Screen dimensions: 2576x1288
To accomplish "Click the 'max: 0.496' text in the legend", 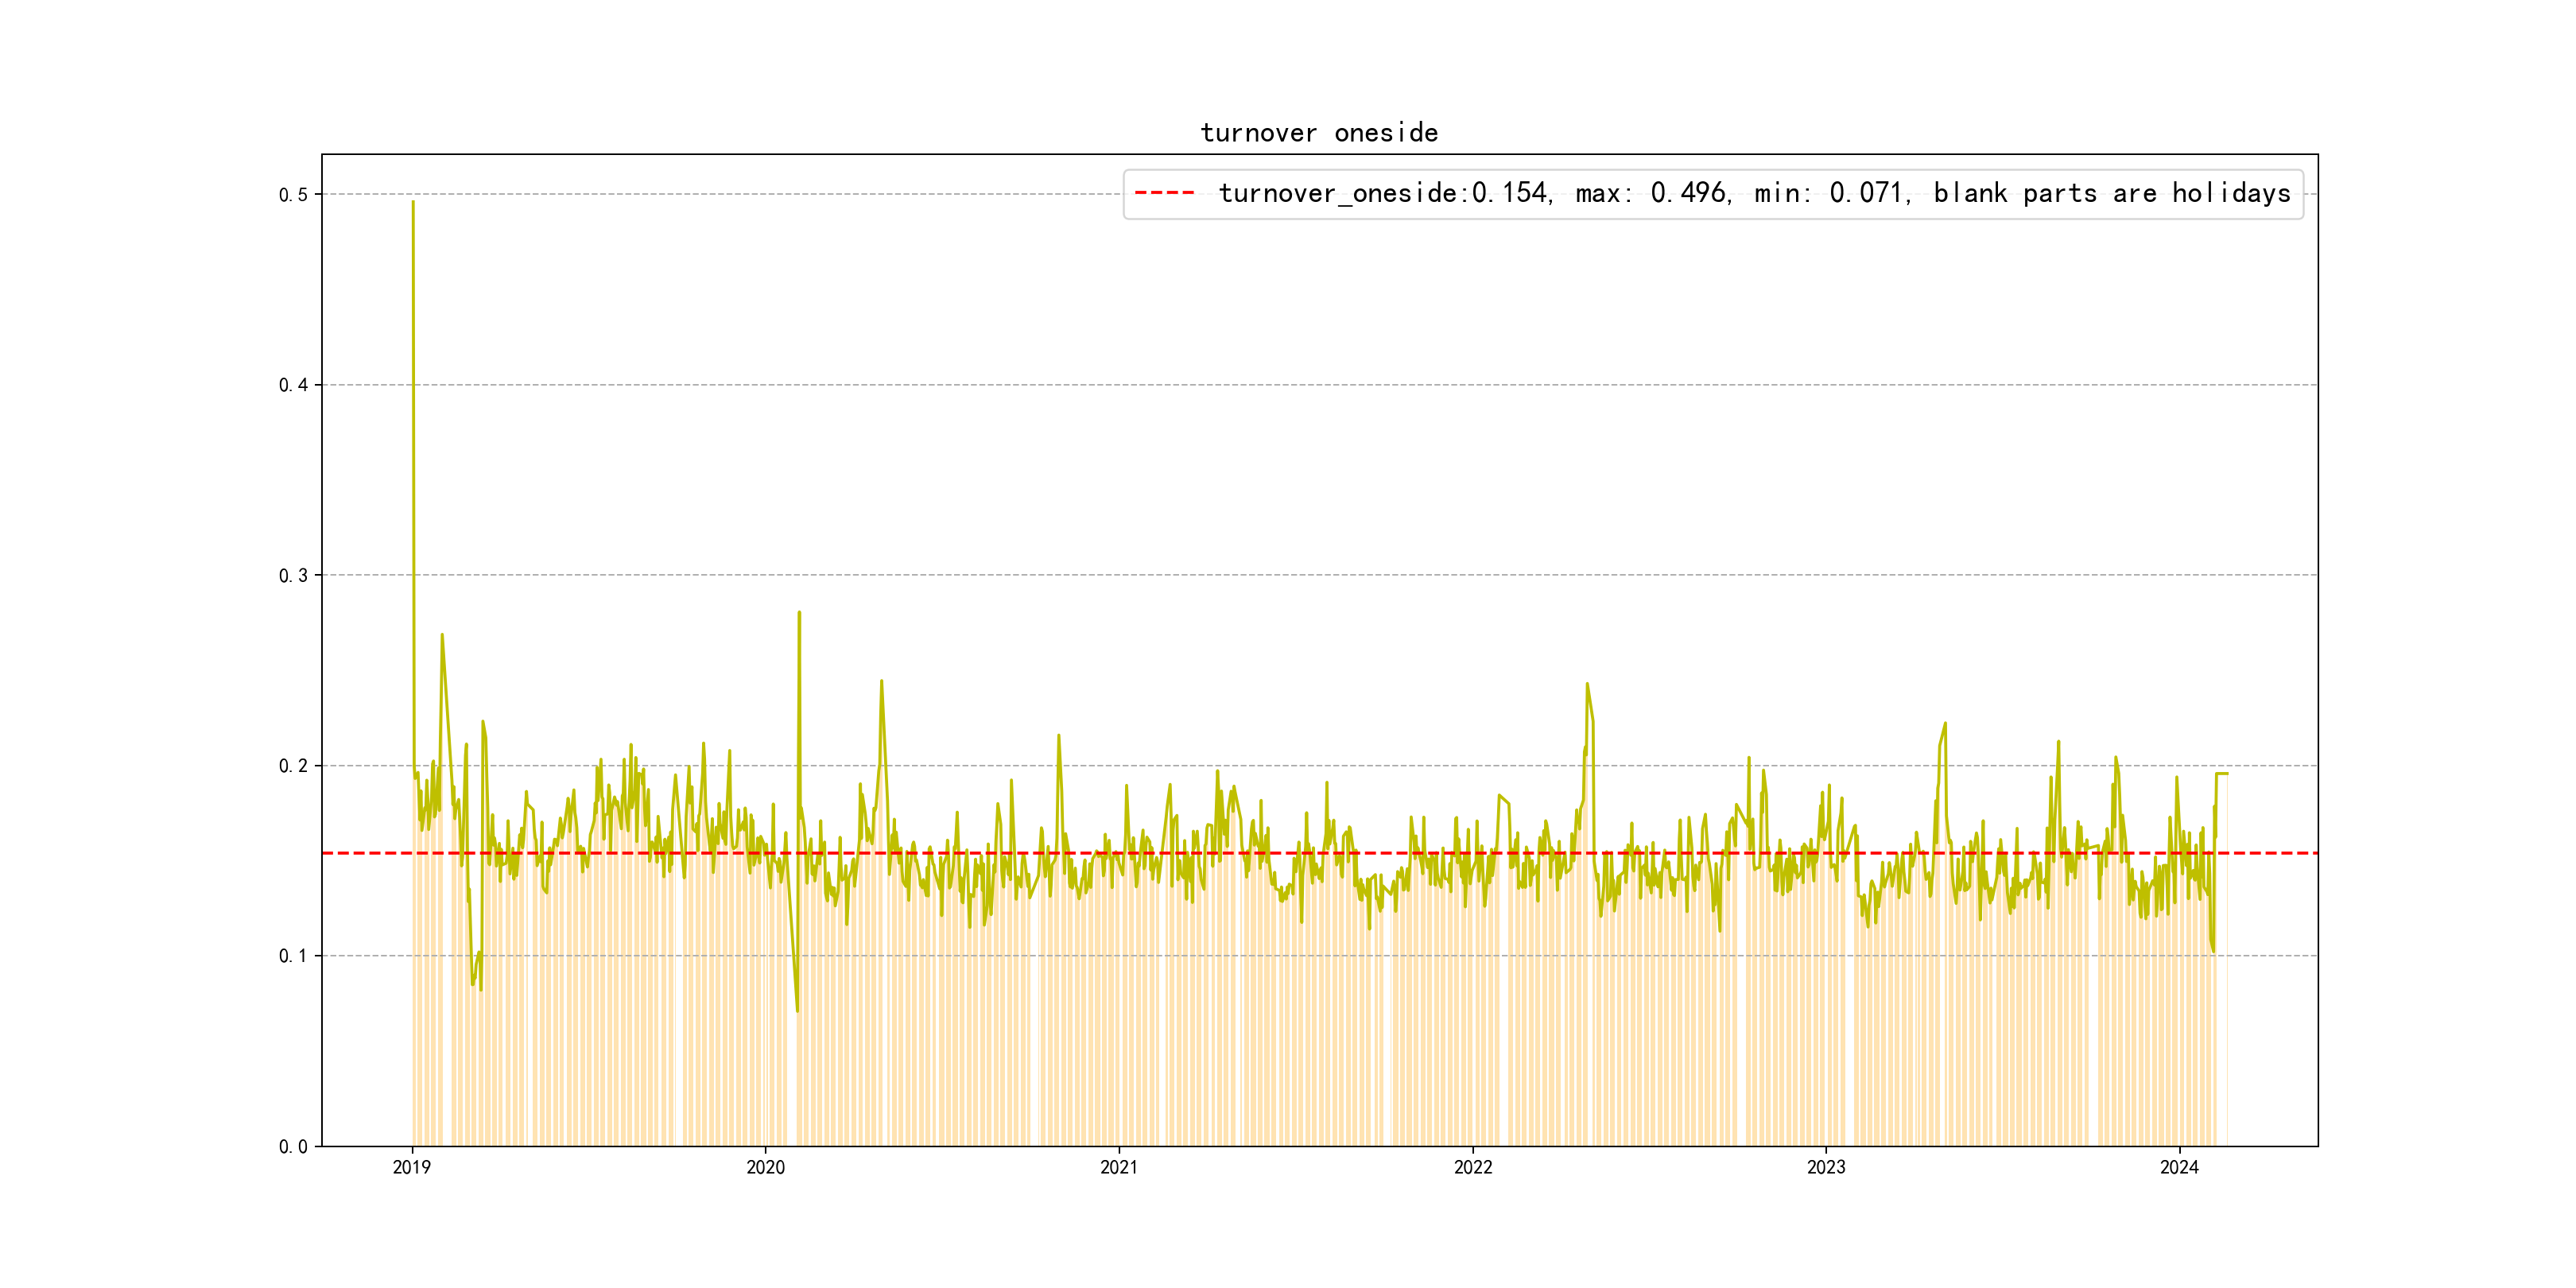I will click(1652, 193).
